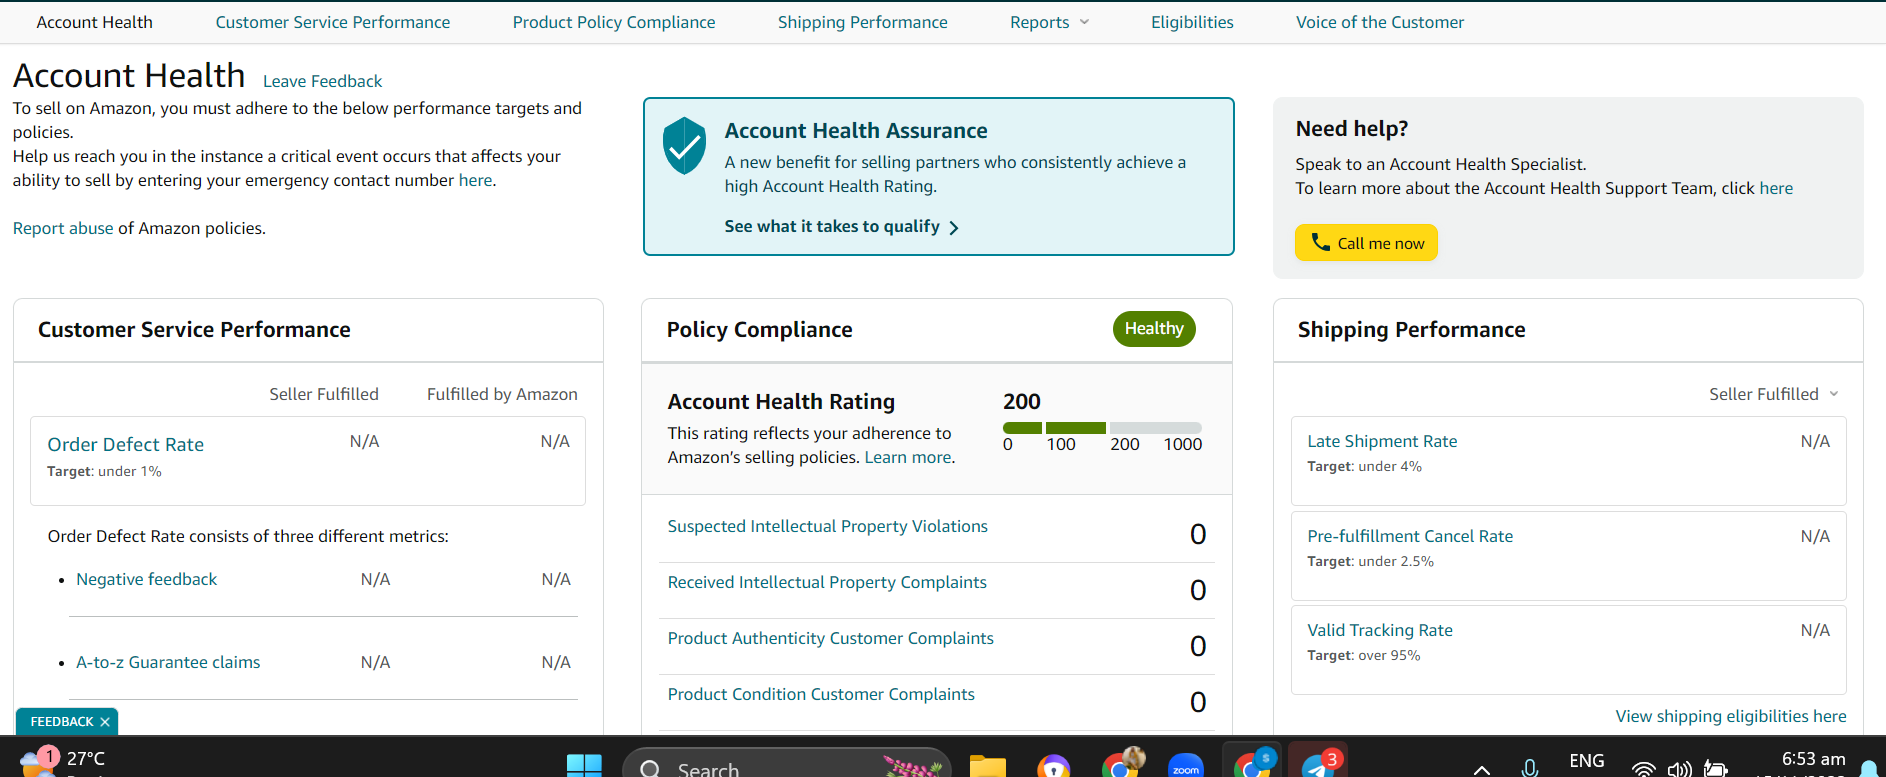
Task: Open Suspected Intellectual Property Violations
Action: tap(828, 526)
